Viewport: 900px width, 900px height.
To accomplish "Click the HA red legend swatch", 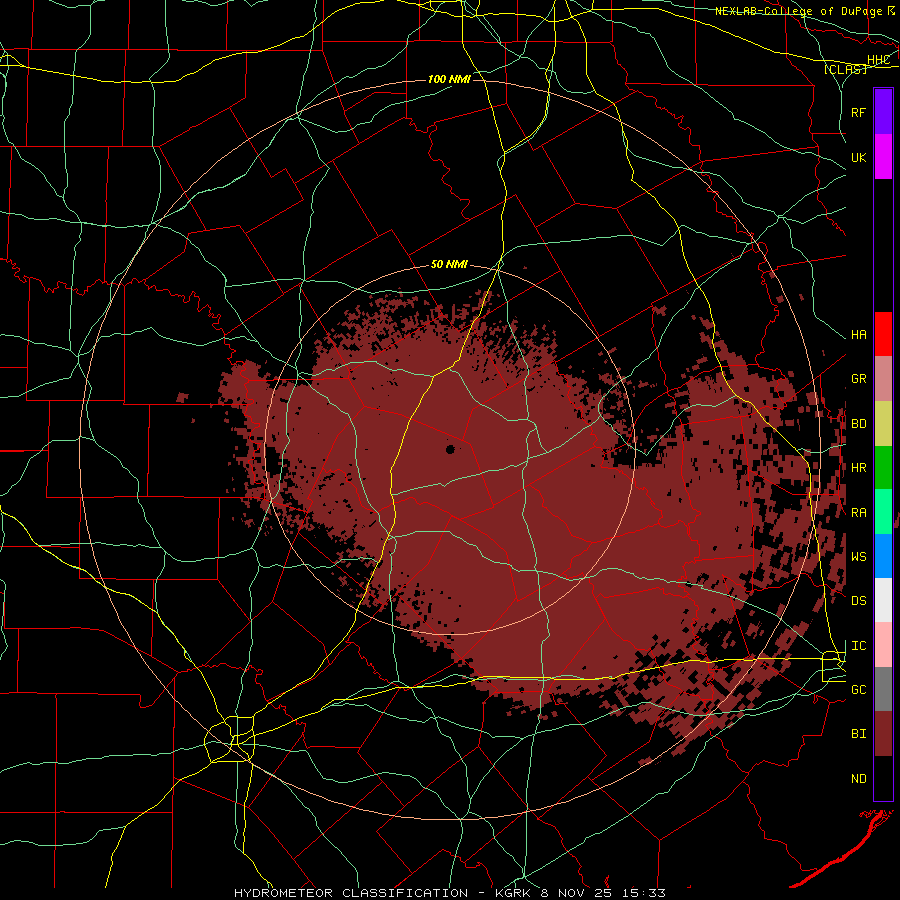I will pyautogui.click(x=883, y=334).
